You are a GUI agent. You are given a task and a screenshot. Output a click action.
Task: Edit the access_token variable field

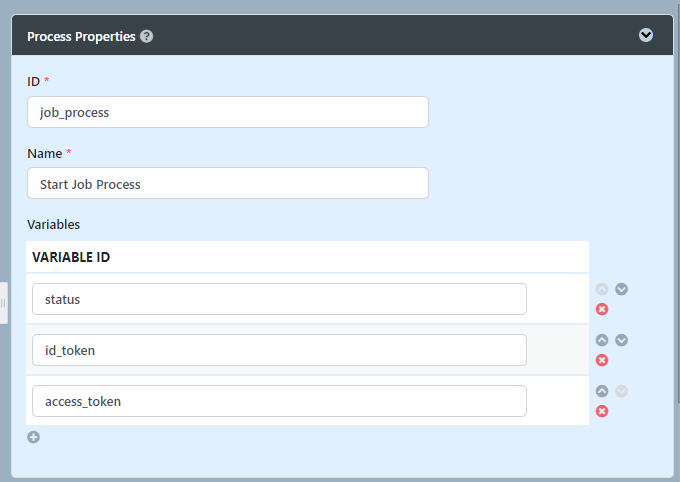click(x=279, y=401)
